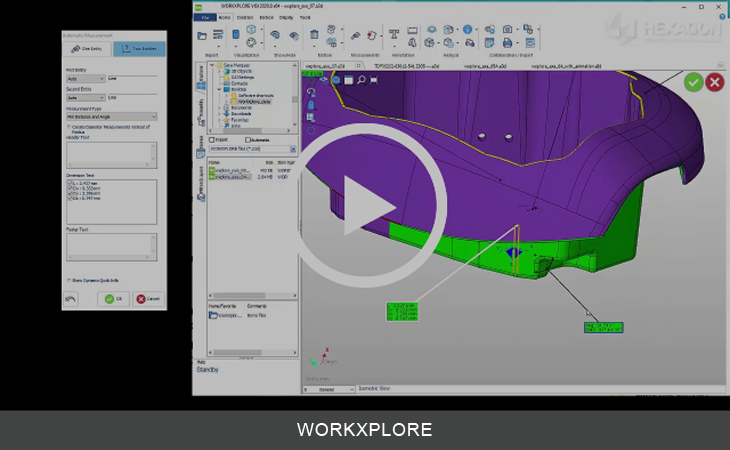Toggle the L dimension text checkbox
Image resolution: width=730 pixels, height=450 pixels.
[x=70, y=183]
